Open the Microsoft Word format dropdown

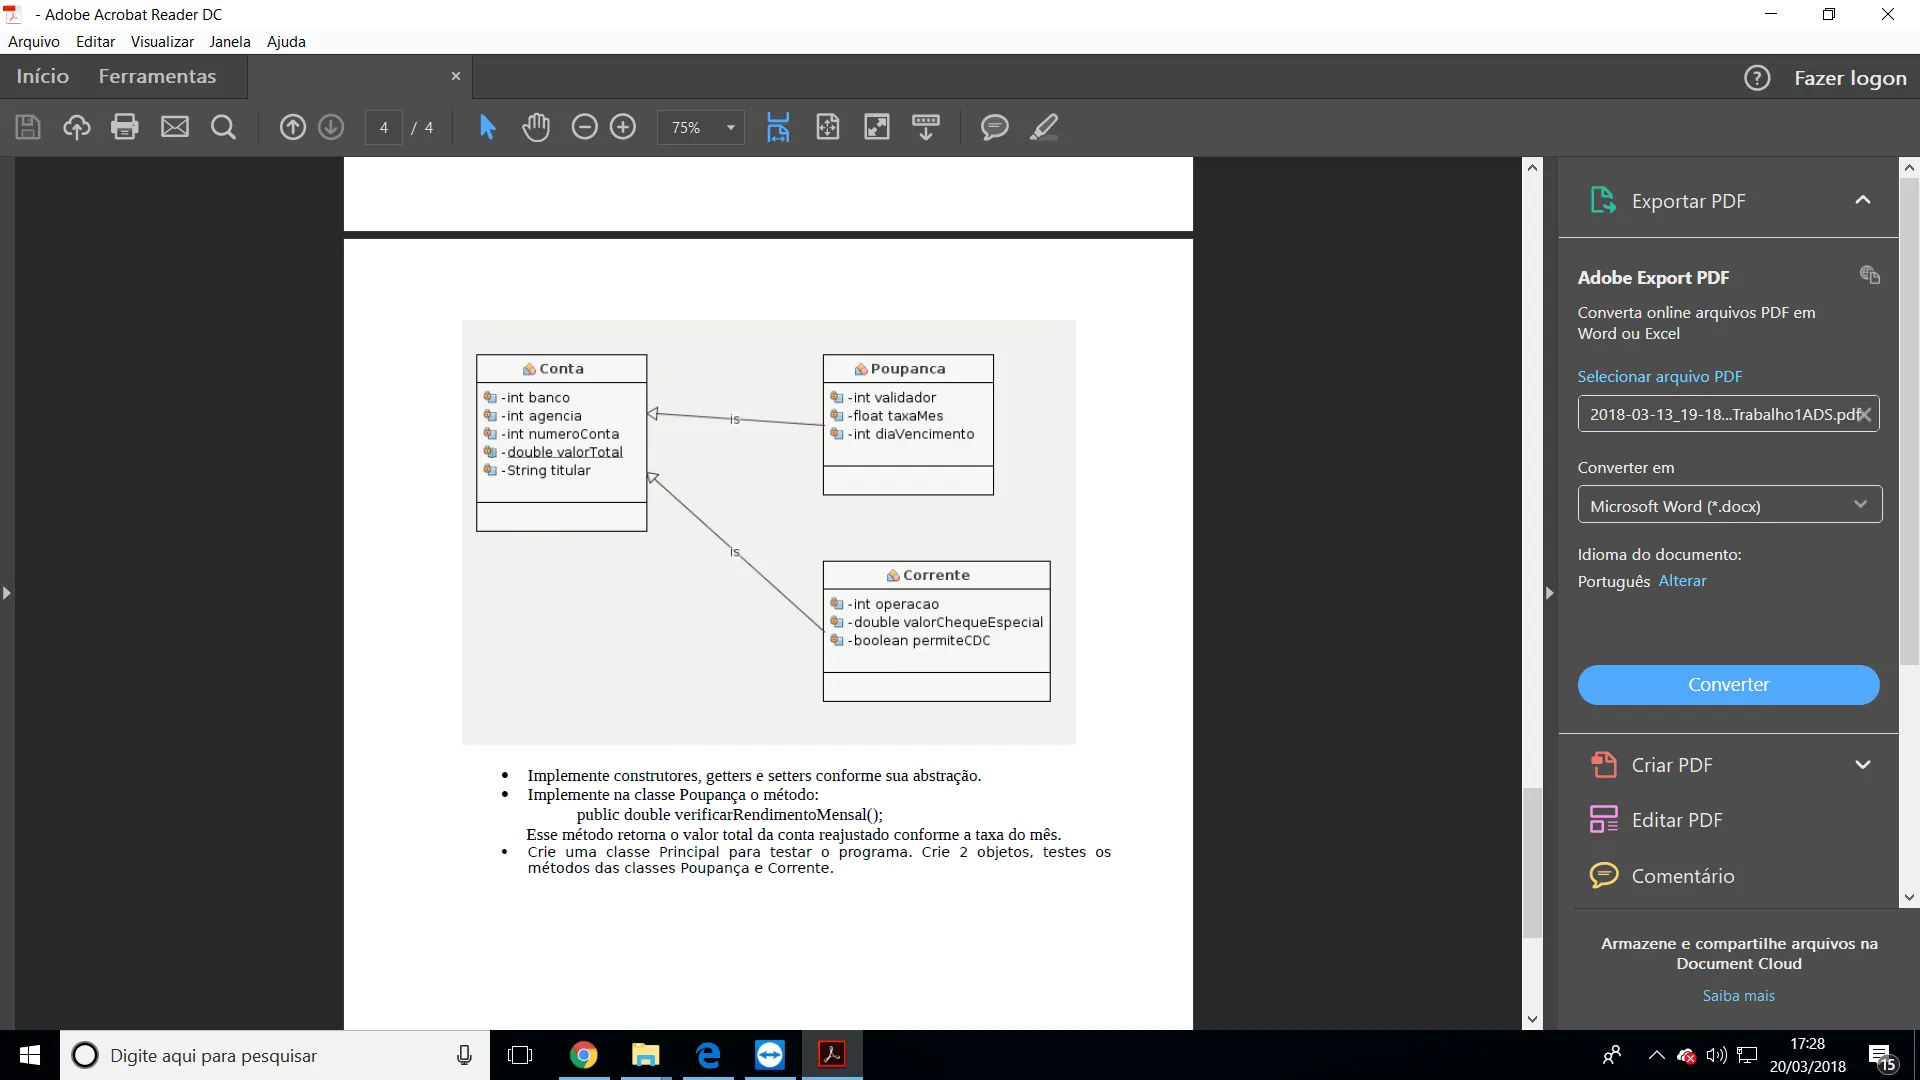(x=1729, y=505)
